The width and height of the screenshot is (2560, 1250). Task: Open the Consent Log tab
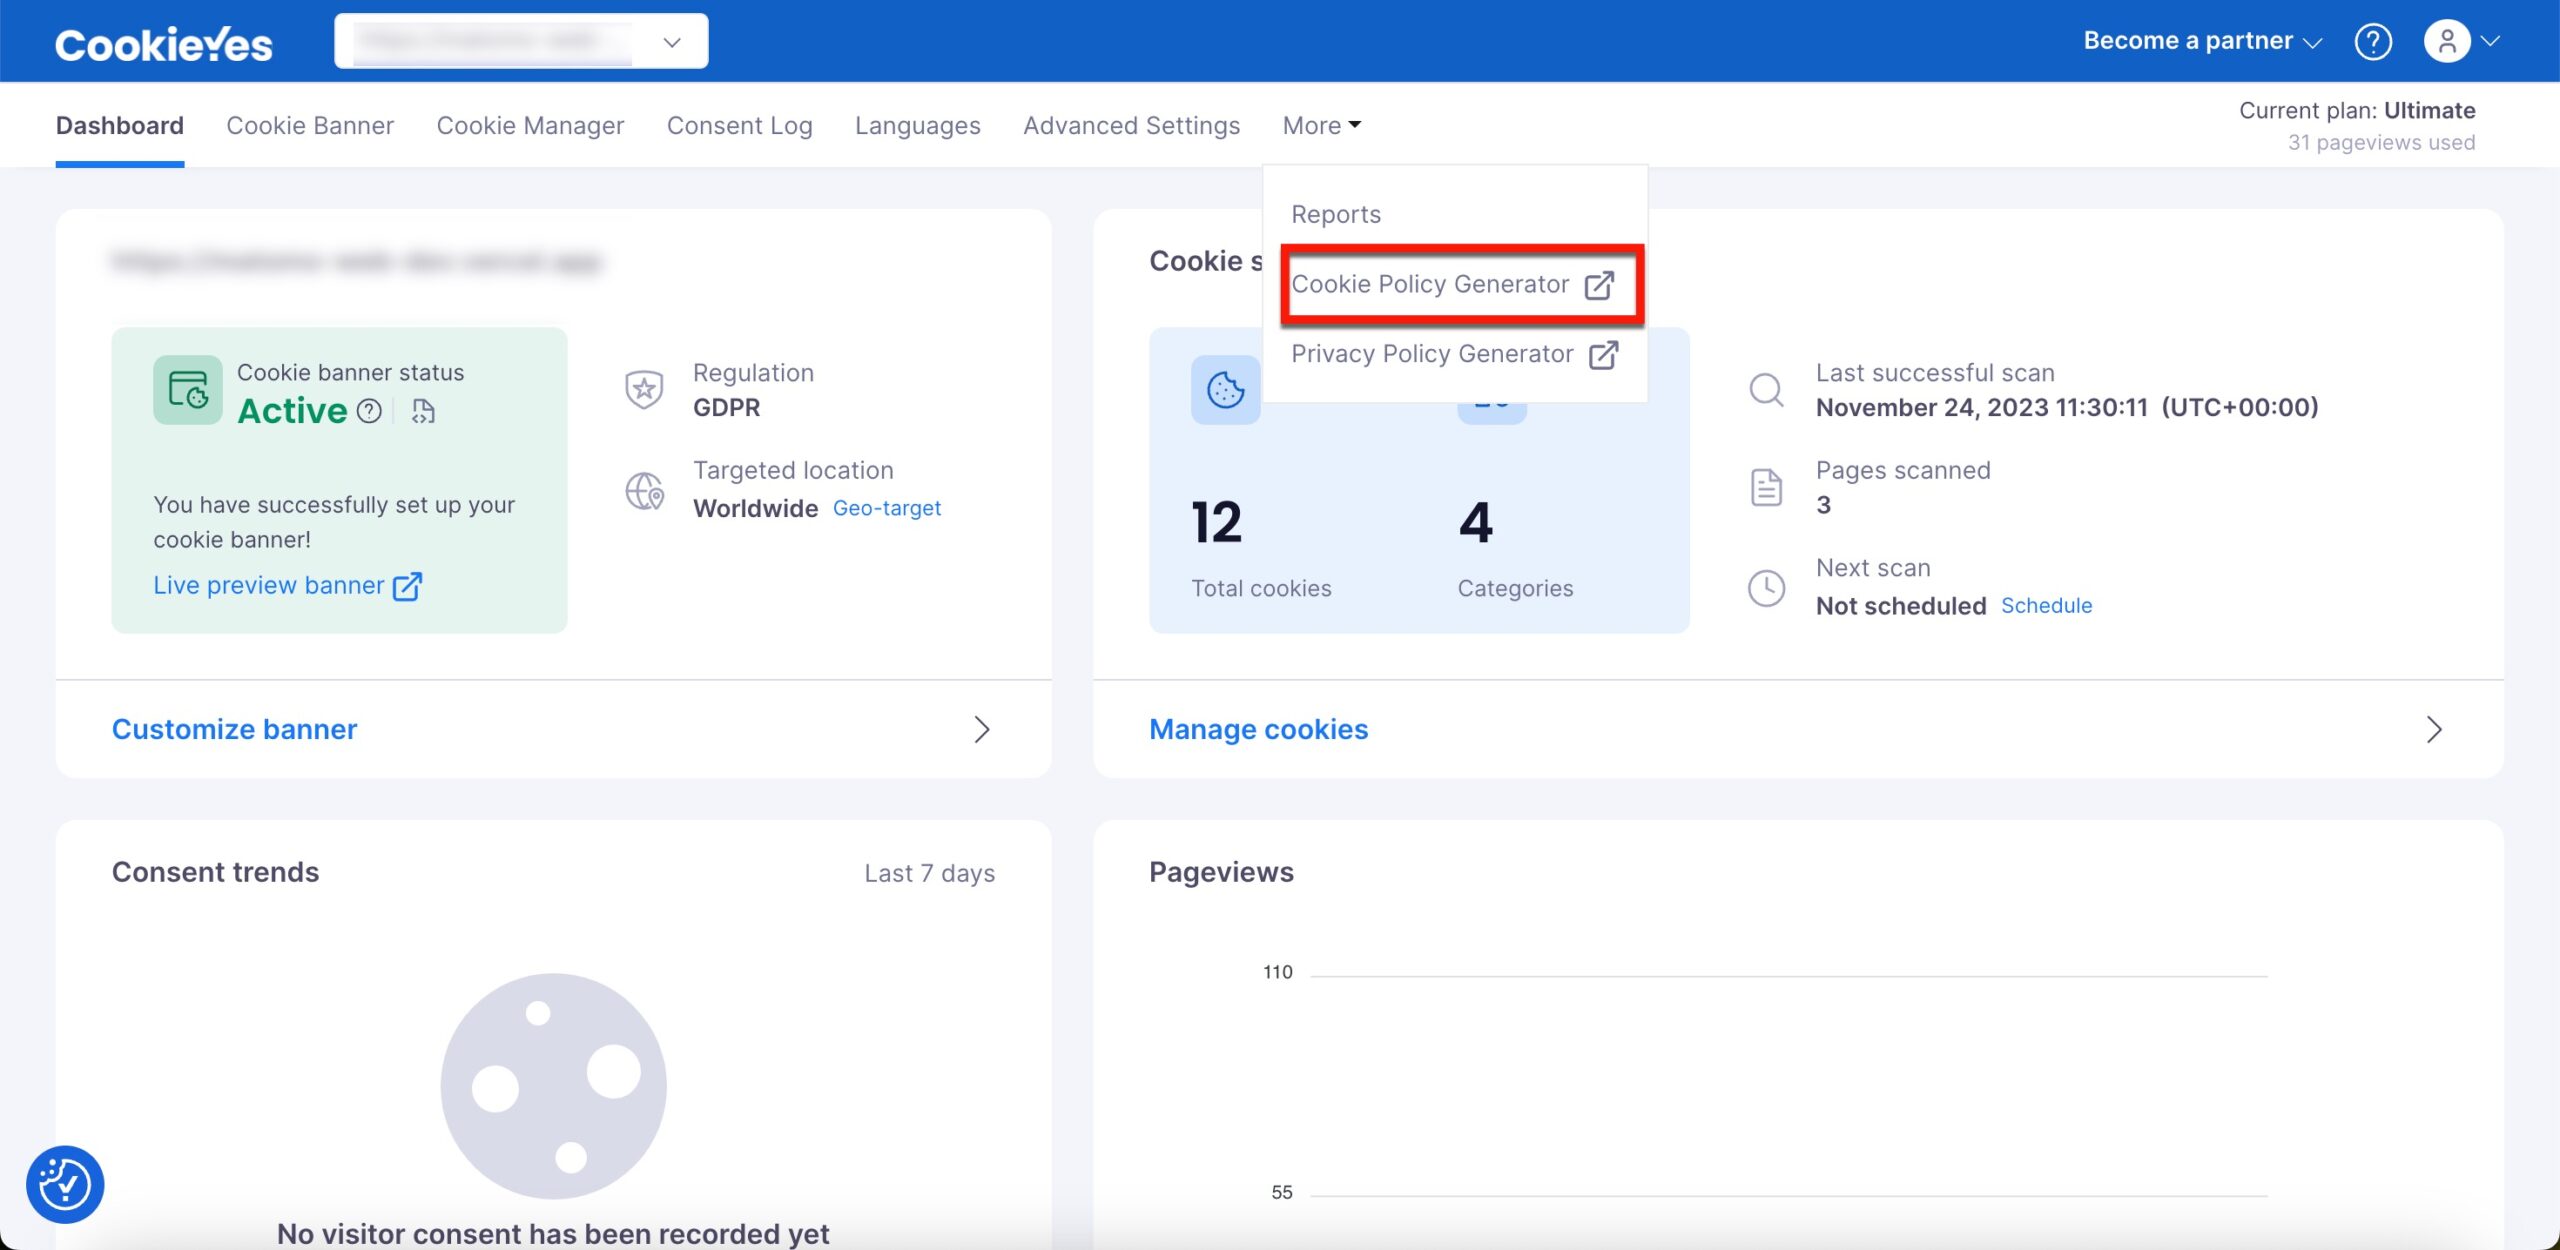(x=739, y=125)
